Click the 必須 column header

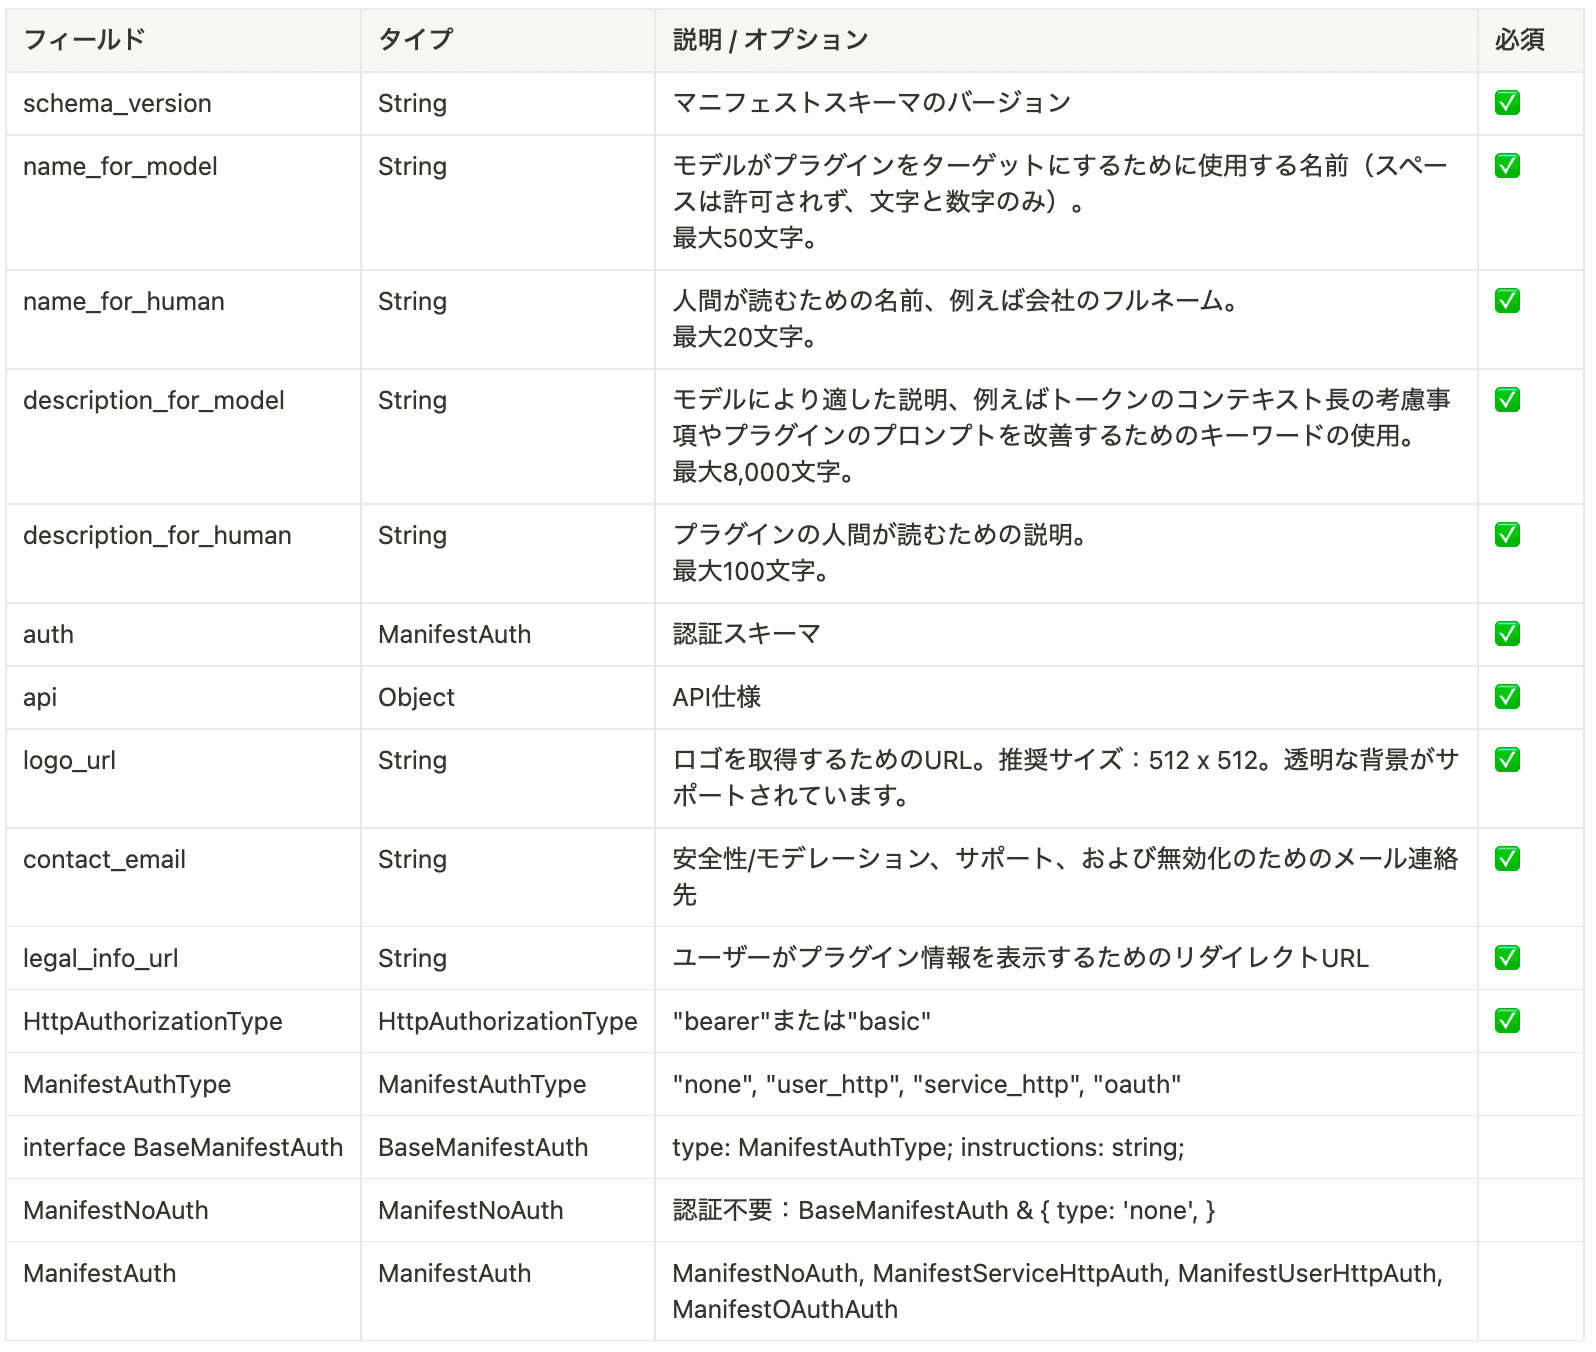[1519, 40]
